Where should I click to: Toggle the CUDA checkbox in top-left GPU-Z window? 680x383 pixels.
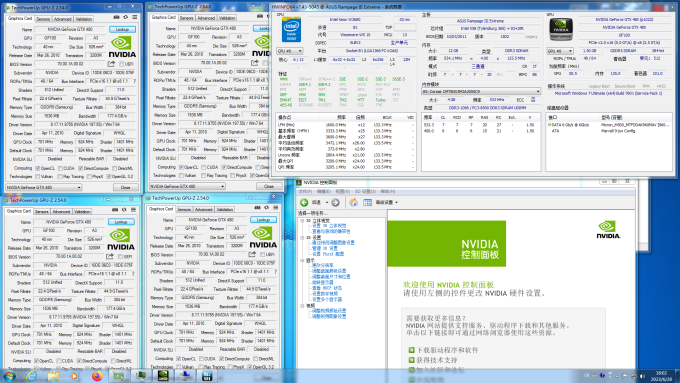[x=60, y=168]
